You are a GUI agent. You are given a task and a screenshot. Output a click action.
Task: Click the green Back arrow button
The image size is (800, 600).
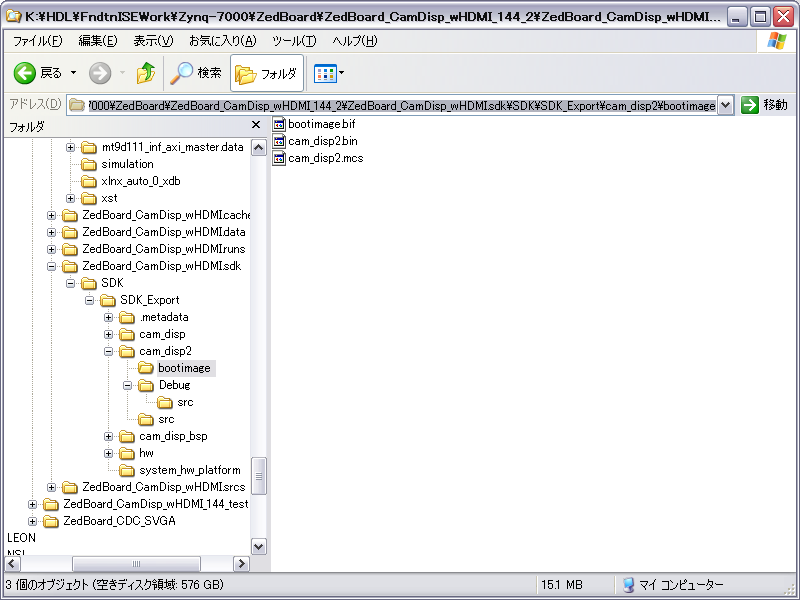(x=24, y=73)
